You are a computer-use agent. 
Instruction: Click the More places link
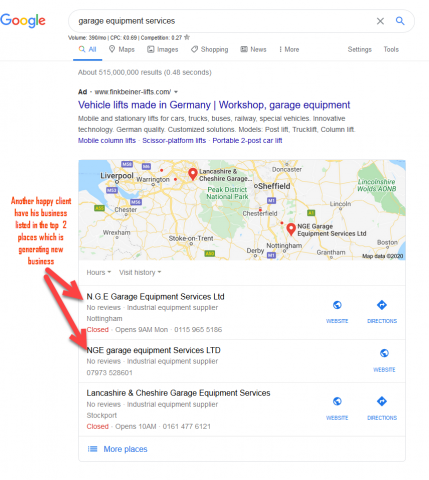125,449
